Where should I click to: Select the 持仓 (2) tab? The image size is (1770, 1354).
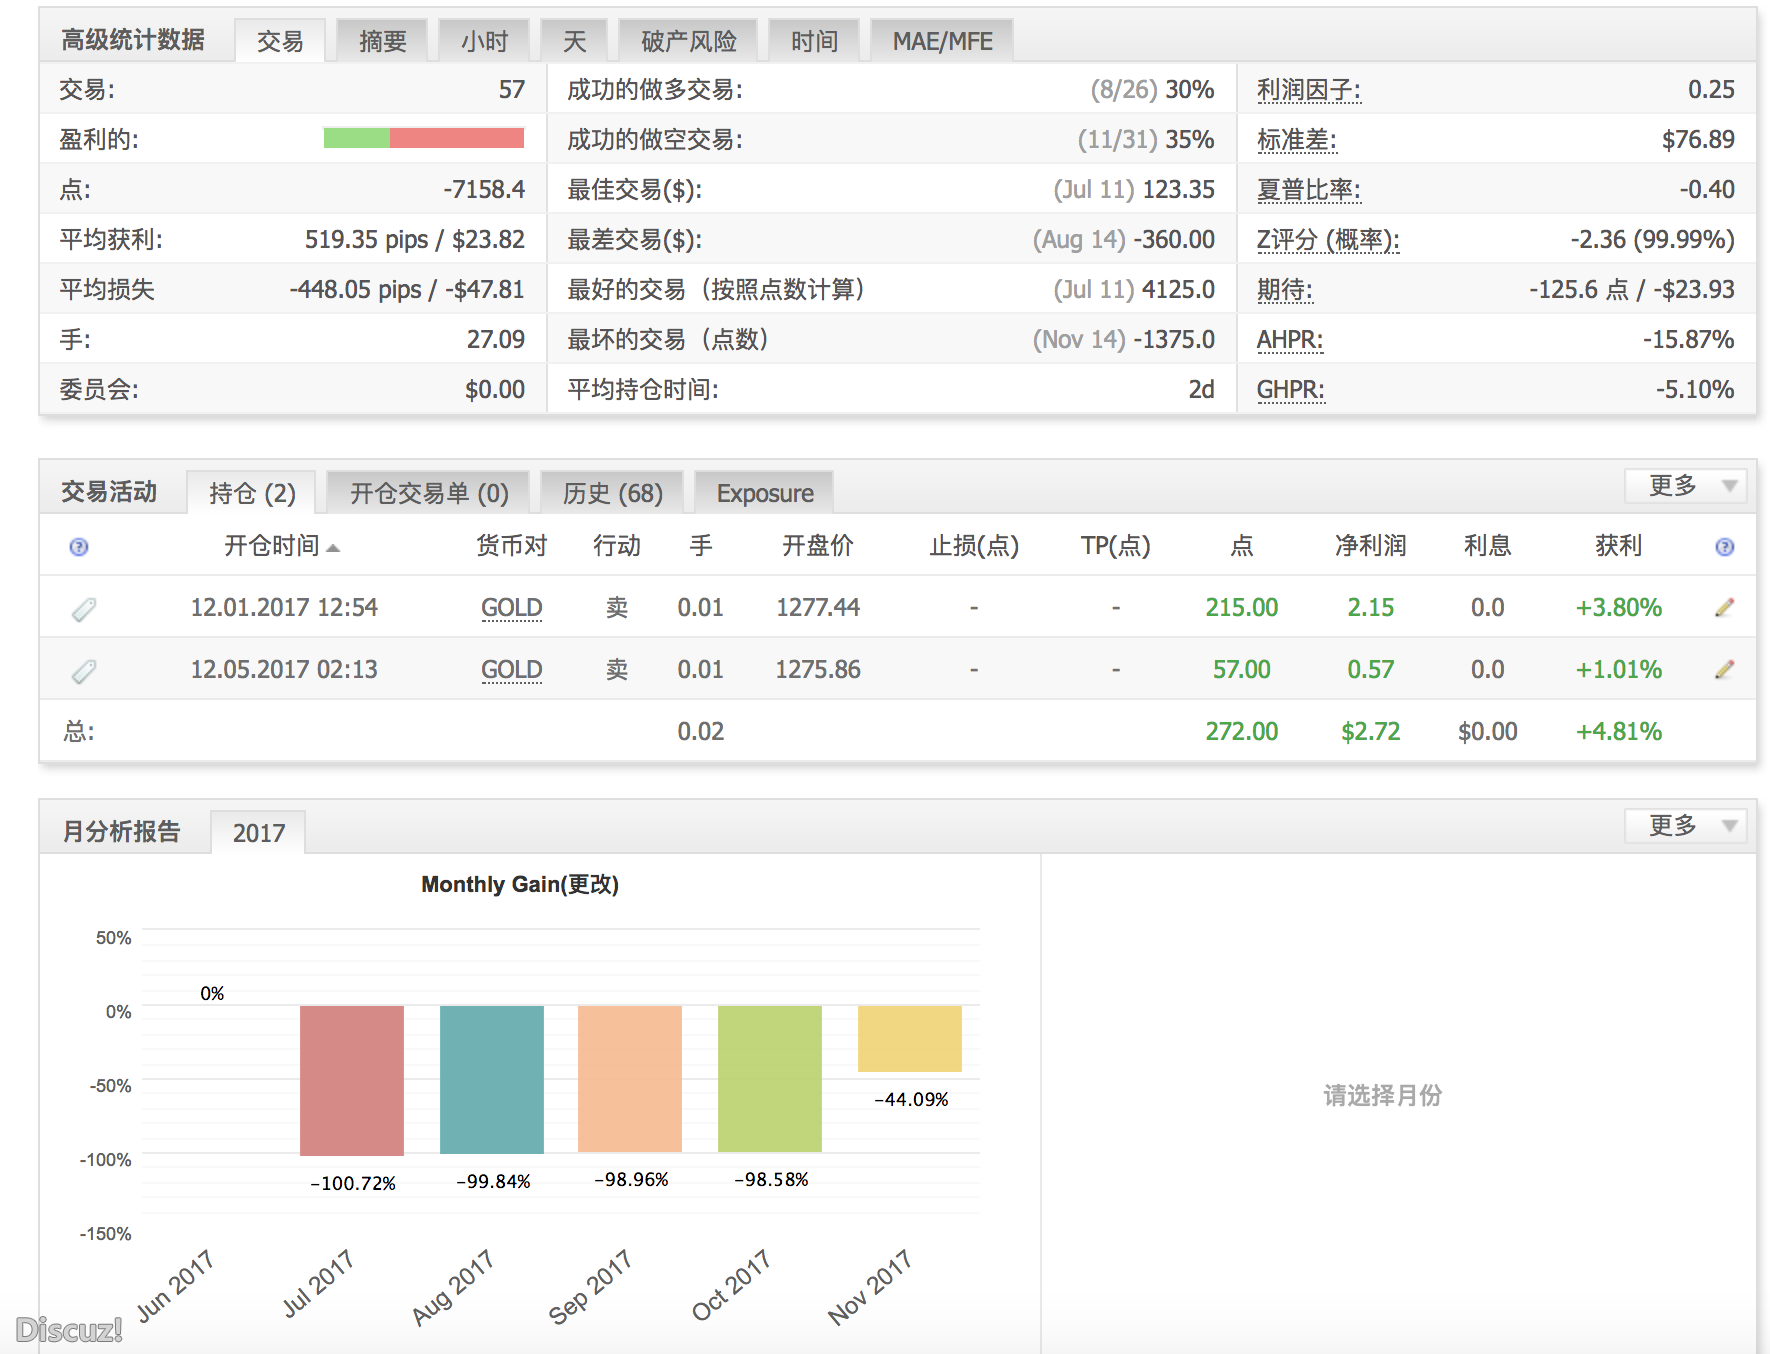pos(252,493)
